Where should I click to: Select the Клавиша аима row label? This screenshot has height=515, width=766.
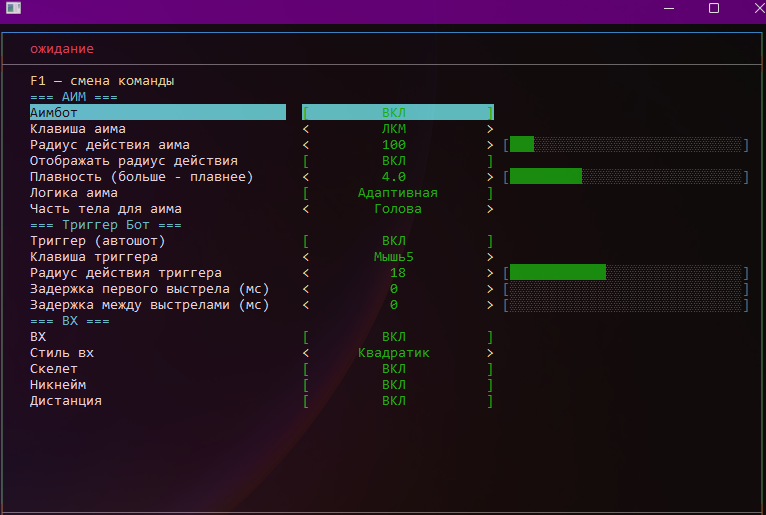[78, 129]
